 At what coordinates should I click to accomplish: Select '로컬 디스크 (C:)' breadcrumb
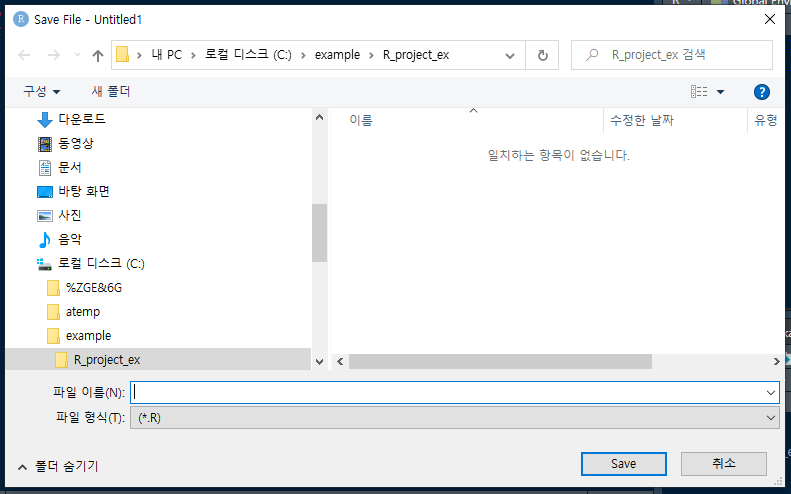(248, 54)
